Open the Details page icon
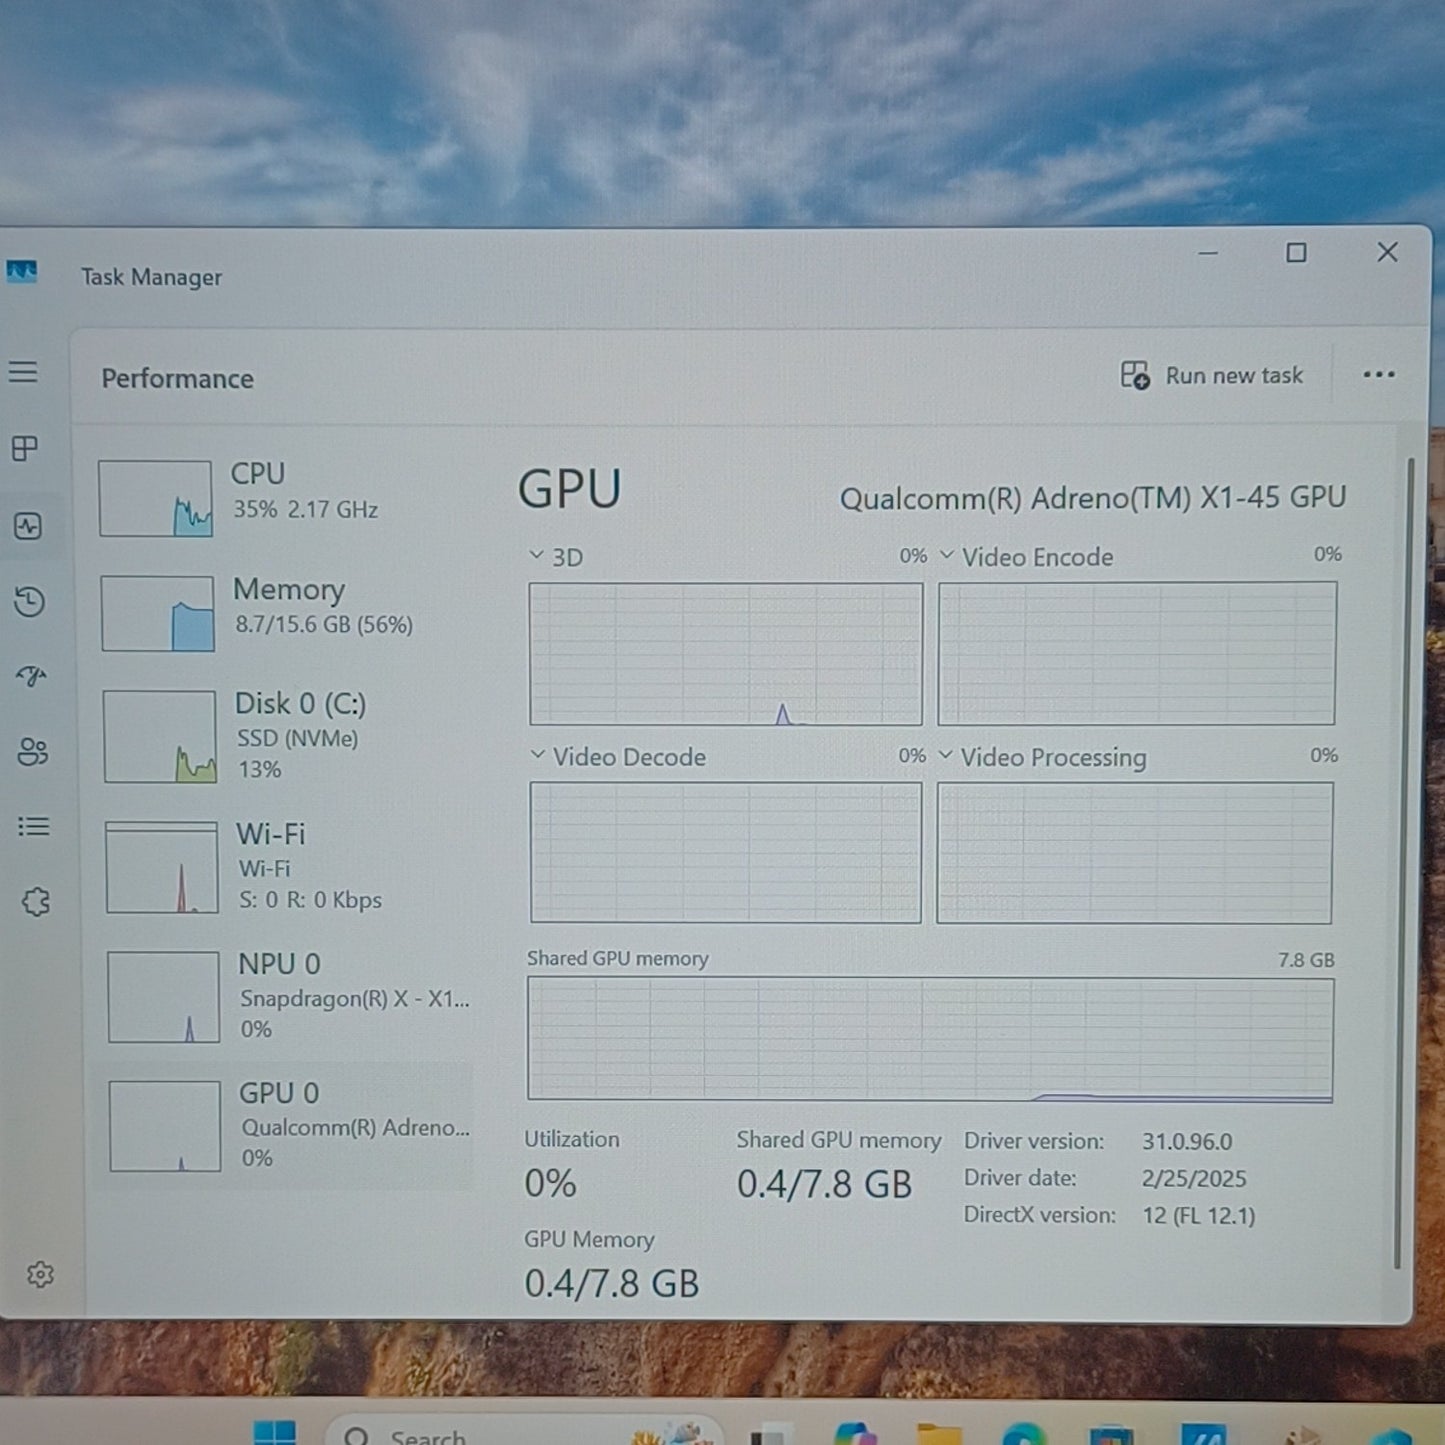 (x=33, y=826)
